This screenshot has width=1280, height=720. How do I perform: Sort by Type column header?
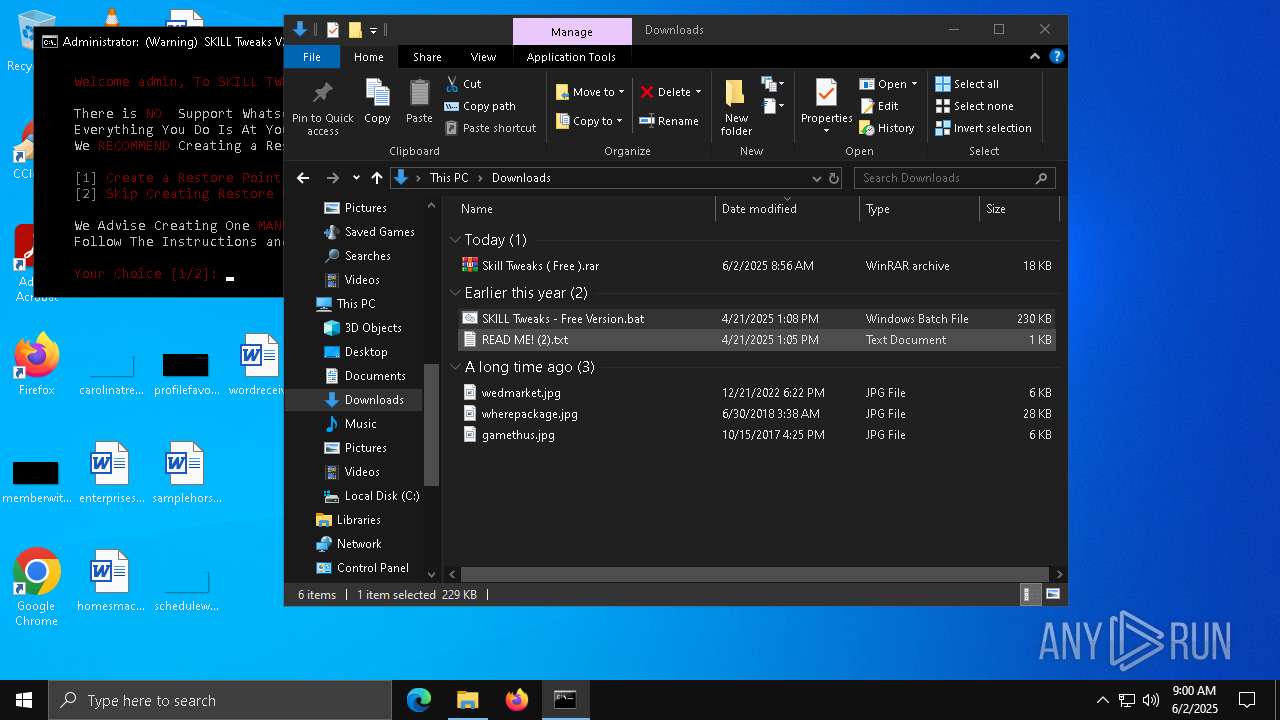919,209
